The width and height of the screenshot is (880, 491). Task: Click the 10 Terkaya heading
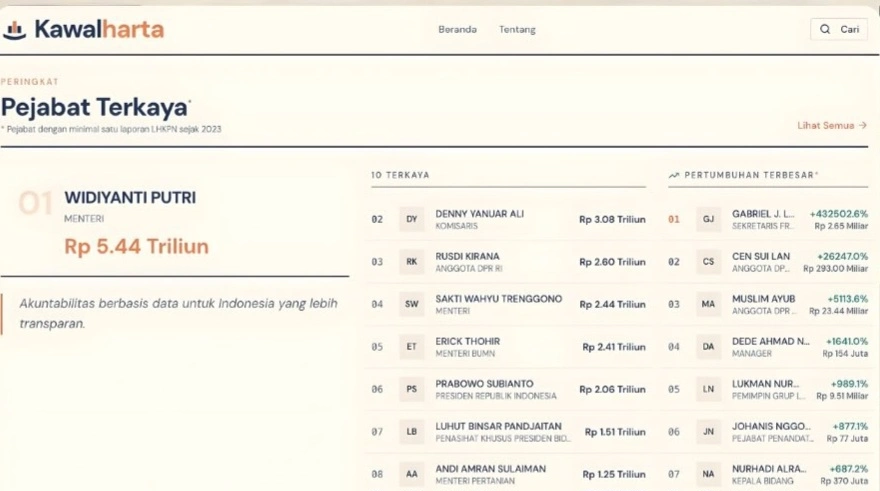(400, 175)
